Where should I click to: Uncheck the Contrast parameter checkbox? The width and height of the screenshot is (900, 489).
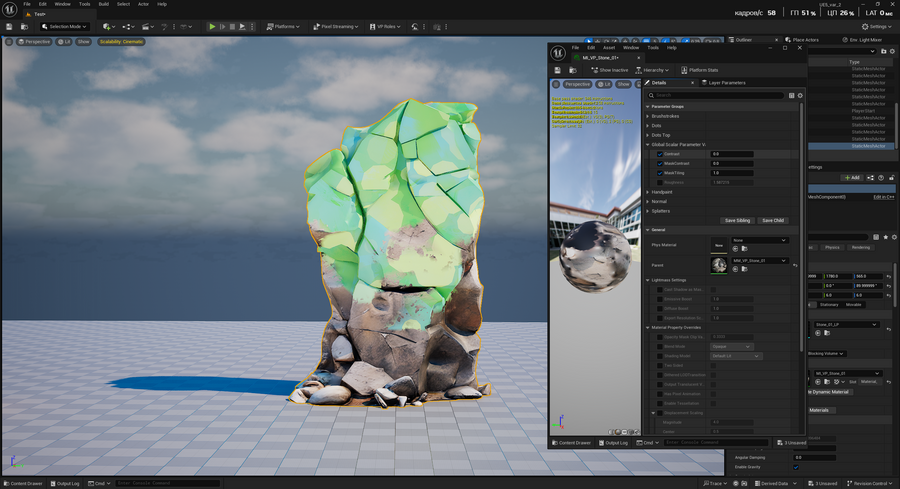(x=660, y=154)
